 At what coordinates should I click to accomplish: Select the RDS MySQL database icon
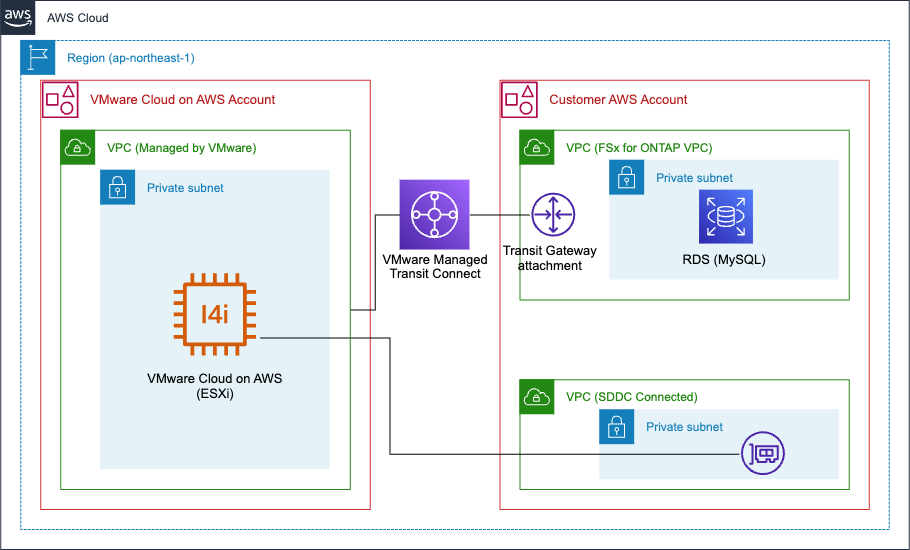click(x=725, y=216)
